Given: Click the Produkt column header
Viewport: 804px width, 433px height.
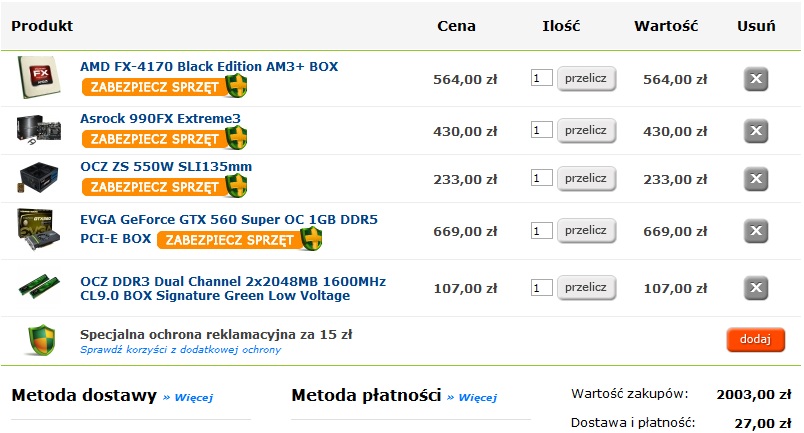Looking at the screenshot, I should coord(42,26).
